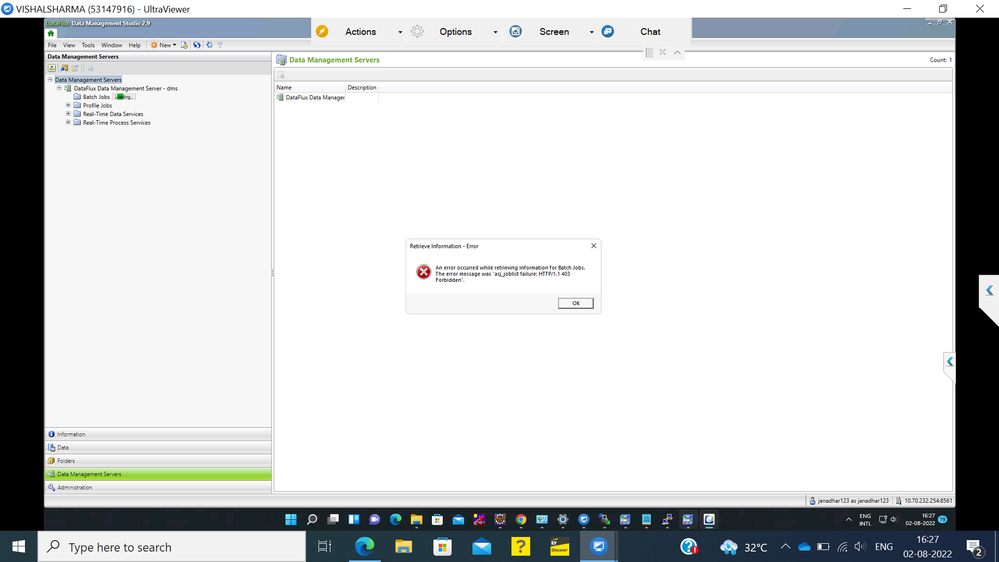
Task: Expand the UltraViewer right side panel arrow
Action: 989,291
